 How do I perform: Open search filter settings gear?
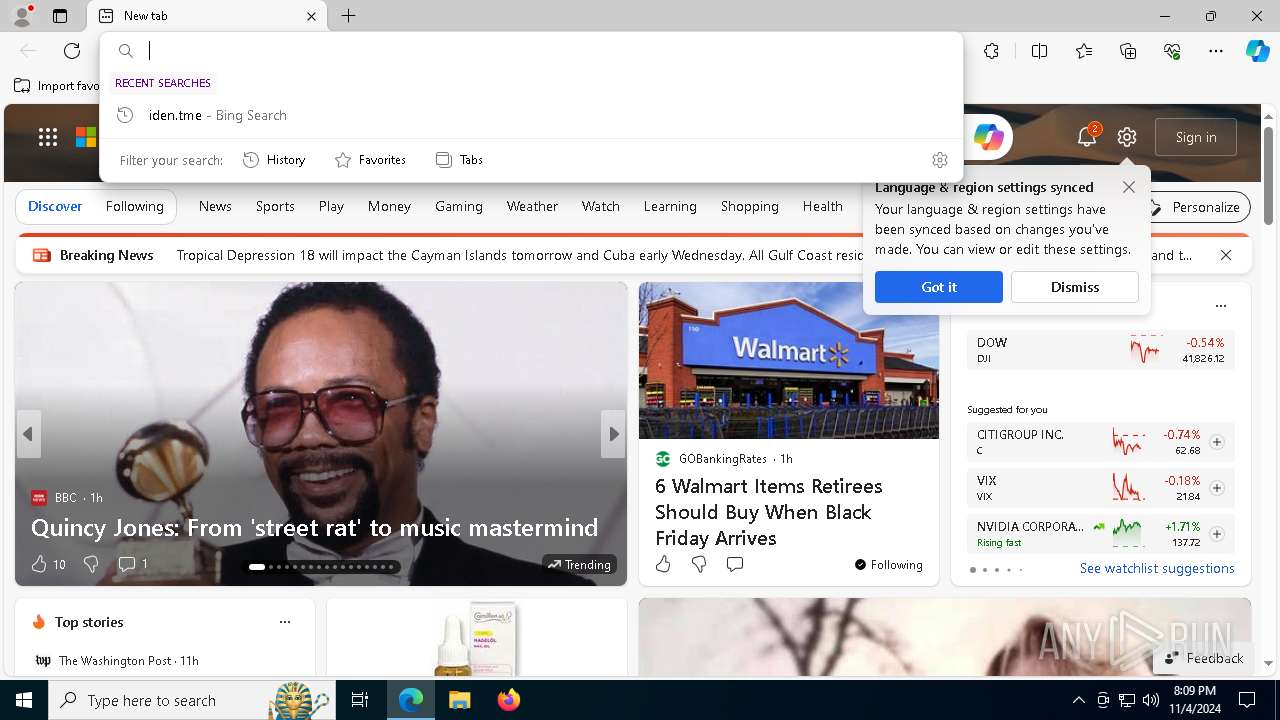point(939,160)
